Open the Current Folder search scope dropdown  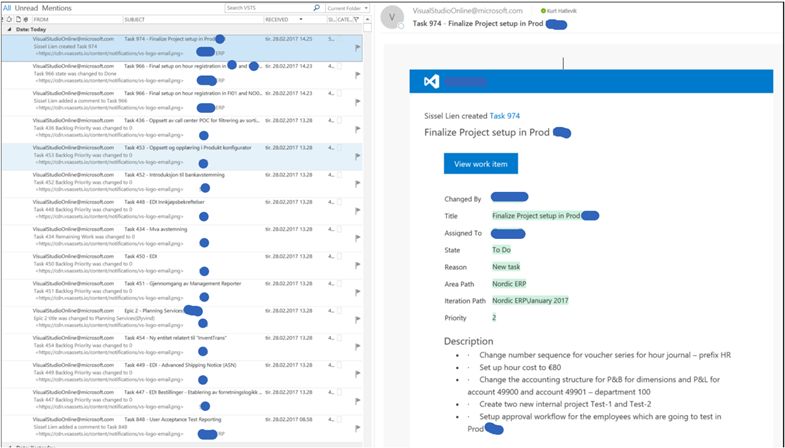pos(350,8)
